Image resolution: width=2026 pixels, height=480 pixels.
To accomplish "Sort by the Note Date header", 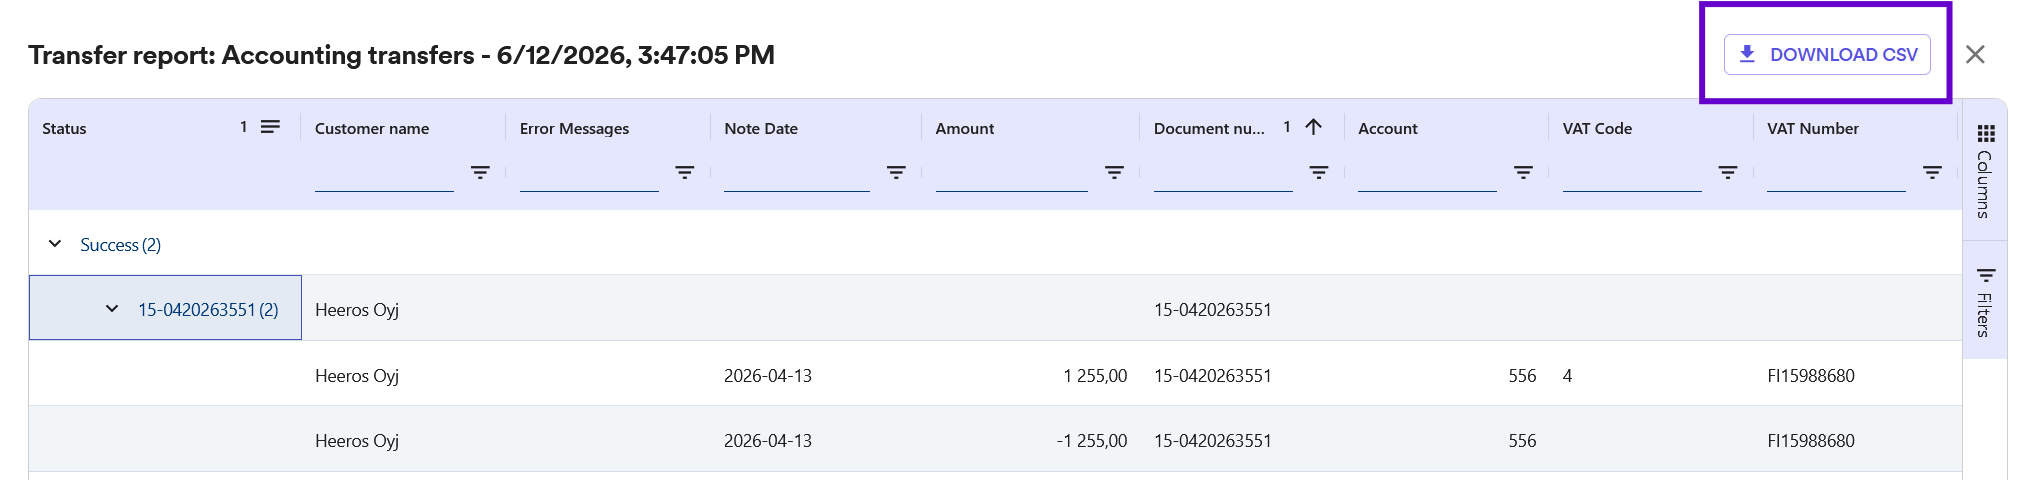I will (761, 128).
